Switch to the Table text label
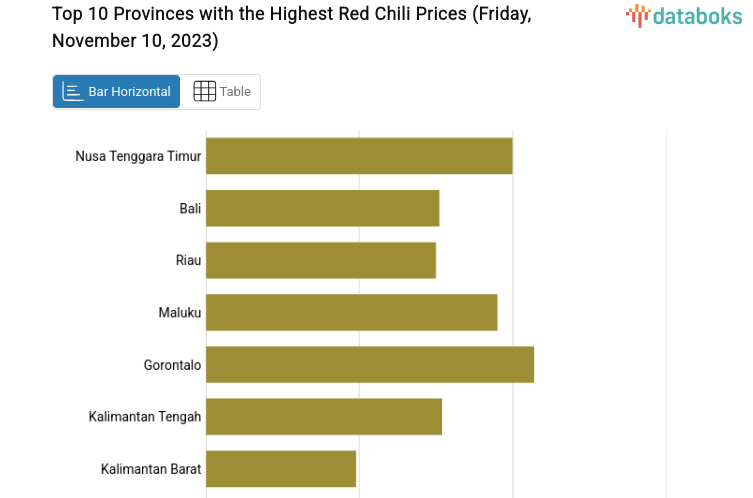Image resolution: width=753 pixels, height=498 pixels. point(236,92)
